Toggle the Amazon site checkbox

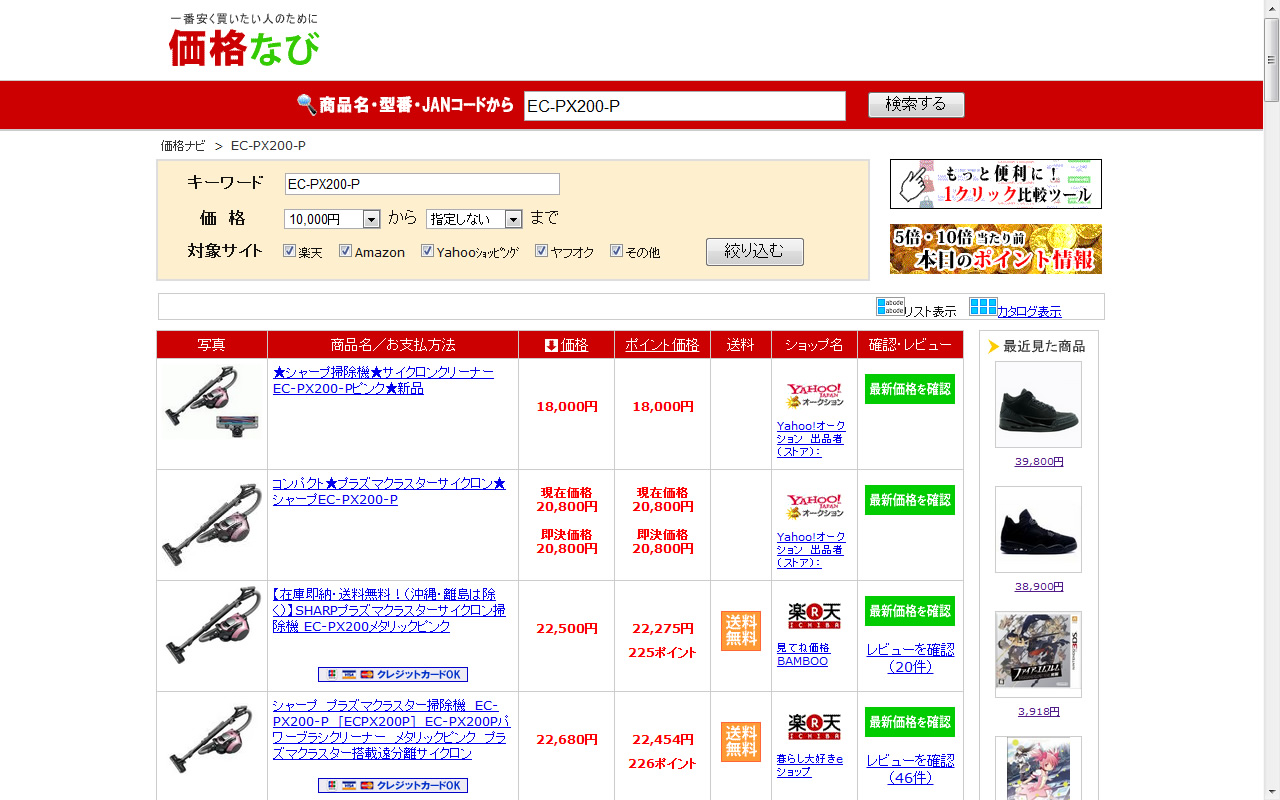tap(345, 251)
